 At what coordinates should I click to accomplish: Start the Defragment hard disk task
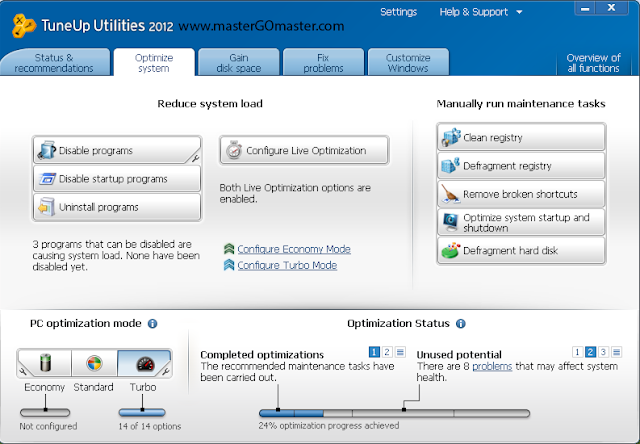click(x=521, y=251)
